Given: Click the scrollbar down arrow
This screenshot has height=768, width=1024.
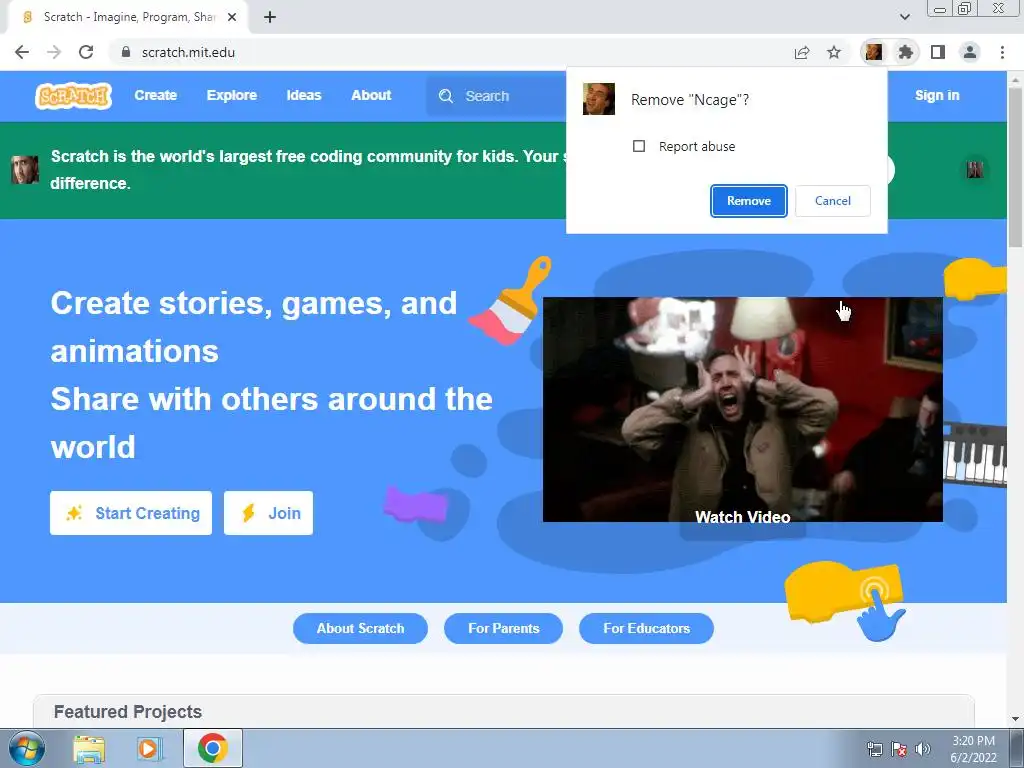Looking at the screenshot, I should click(x=1015, y=719).
